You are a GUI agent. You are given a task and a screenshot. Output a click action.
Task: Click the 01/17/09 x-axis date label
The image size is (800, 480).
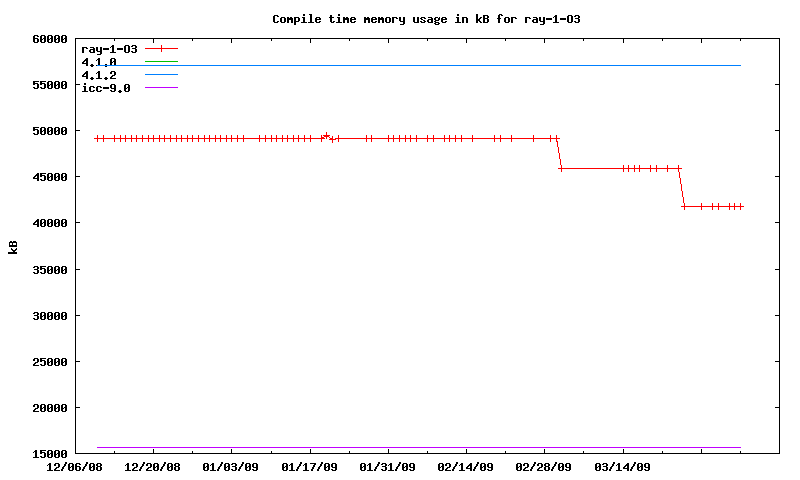309,467
